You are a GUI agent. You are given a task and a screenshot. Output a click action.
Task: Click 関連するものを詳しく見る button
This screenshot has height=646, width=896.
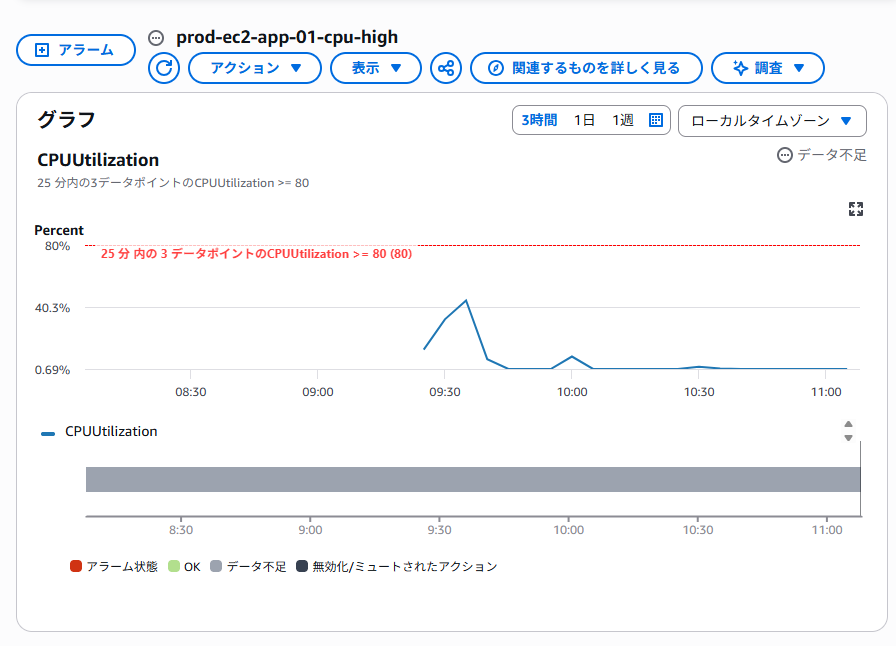(x=586, y=68)
